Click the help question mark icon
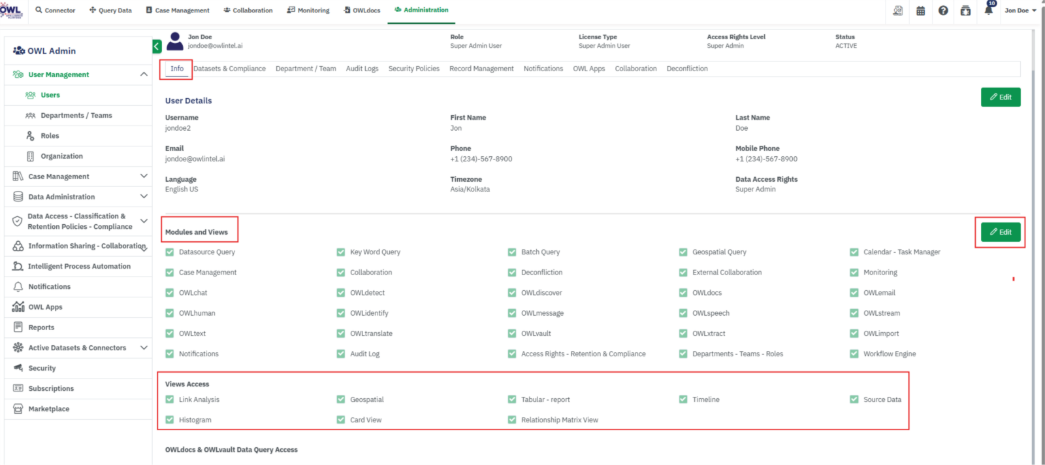The image size is (1045, 465). click(x=943, y=10)
